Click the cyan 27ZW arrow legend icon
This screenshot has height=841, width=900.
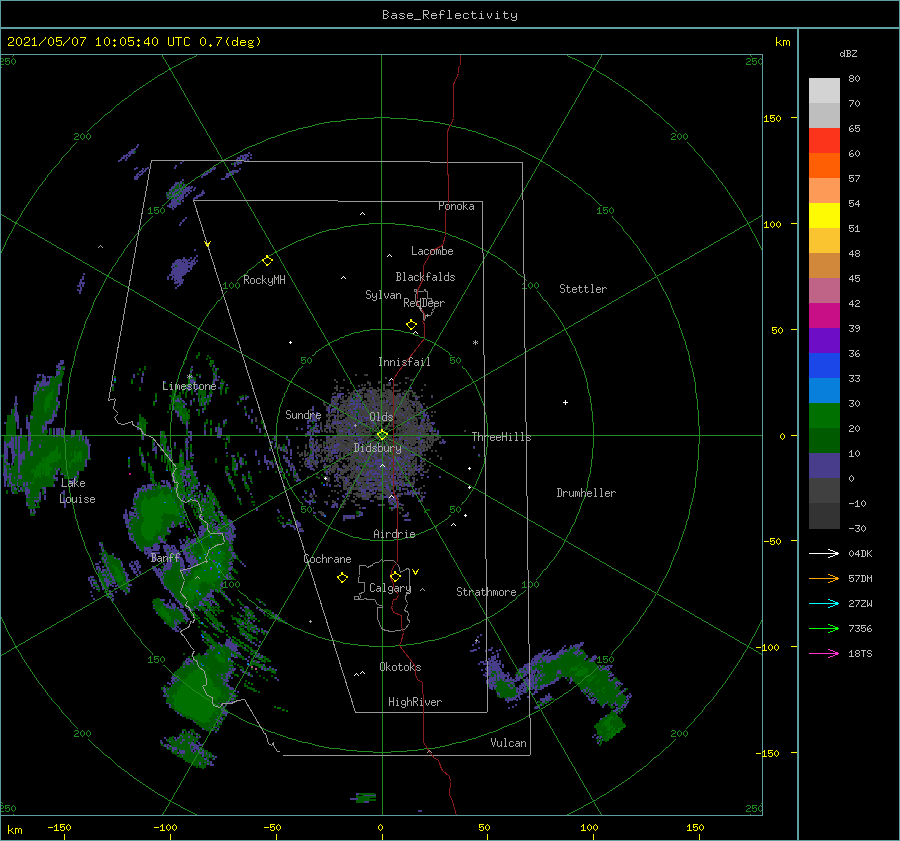(824, 603)
